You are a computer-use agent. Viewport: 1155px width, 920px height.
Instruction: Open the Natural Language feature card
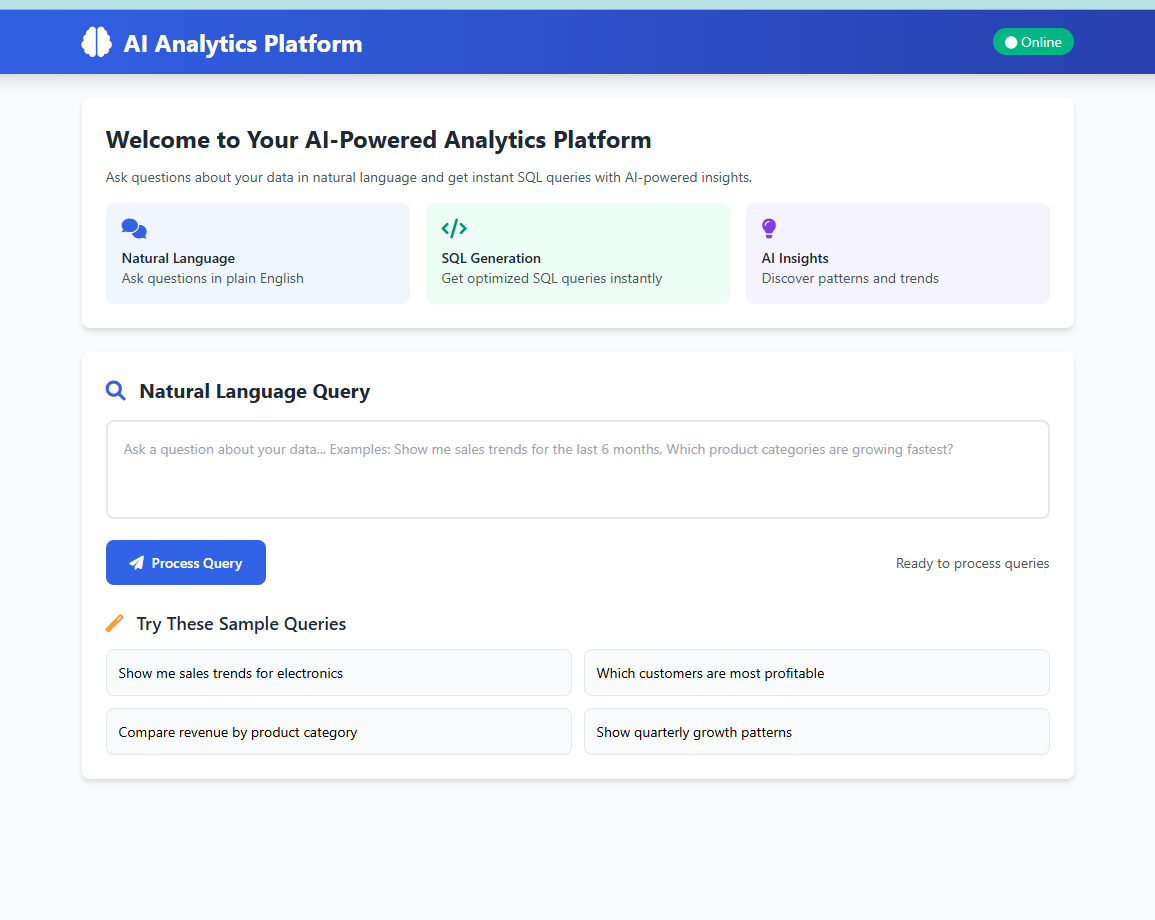click(258, 254)
